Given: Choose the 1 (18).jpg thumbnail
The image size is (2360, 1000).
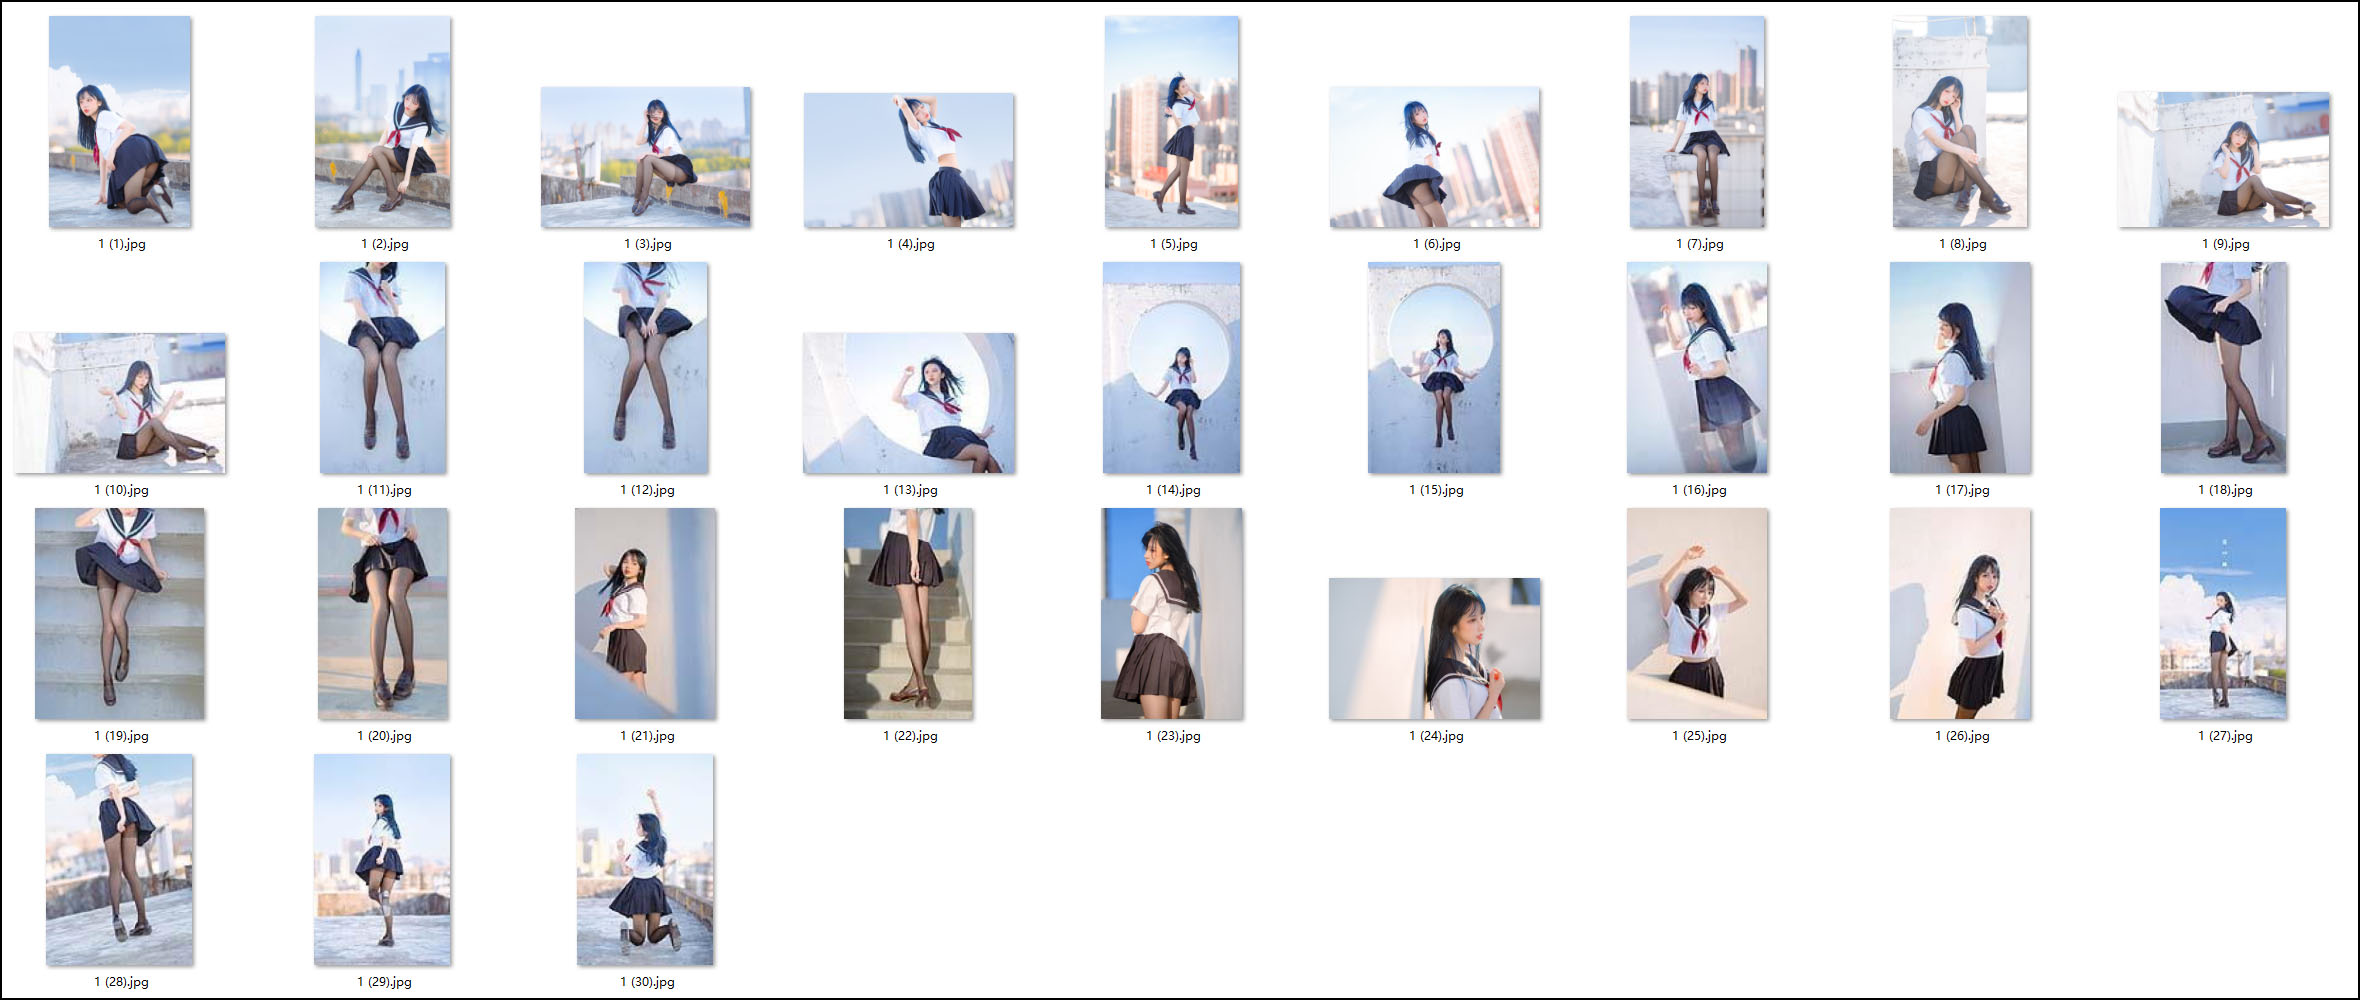Looking at the screenshot, I should click(2224, 368).
